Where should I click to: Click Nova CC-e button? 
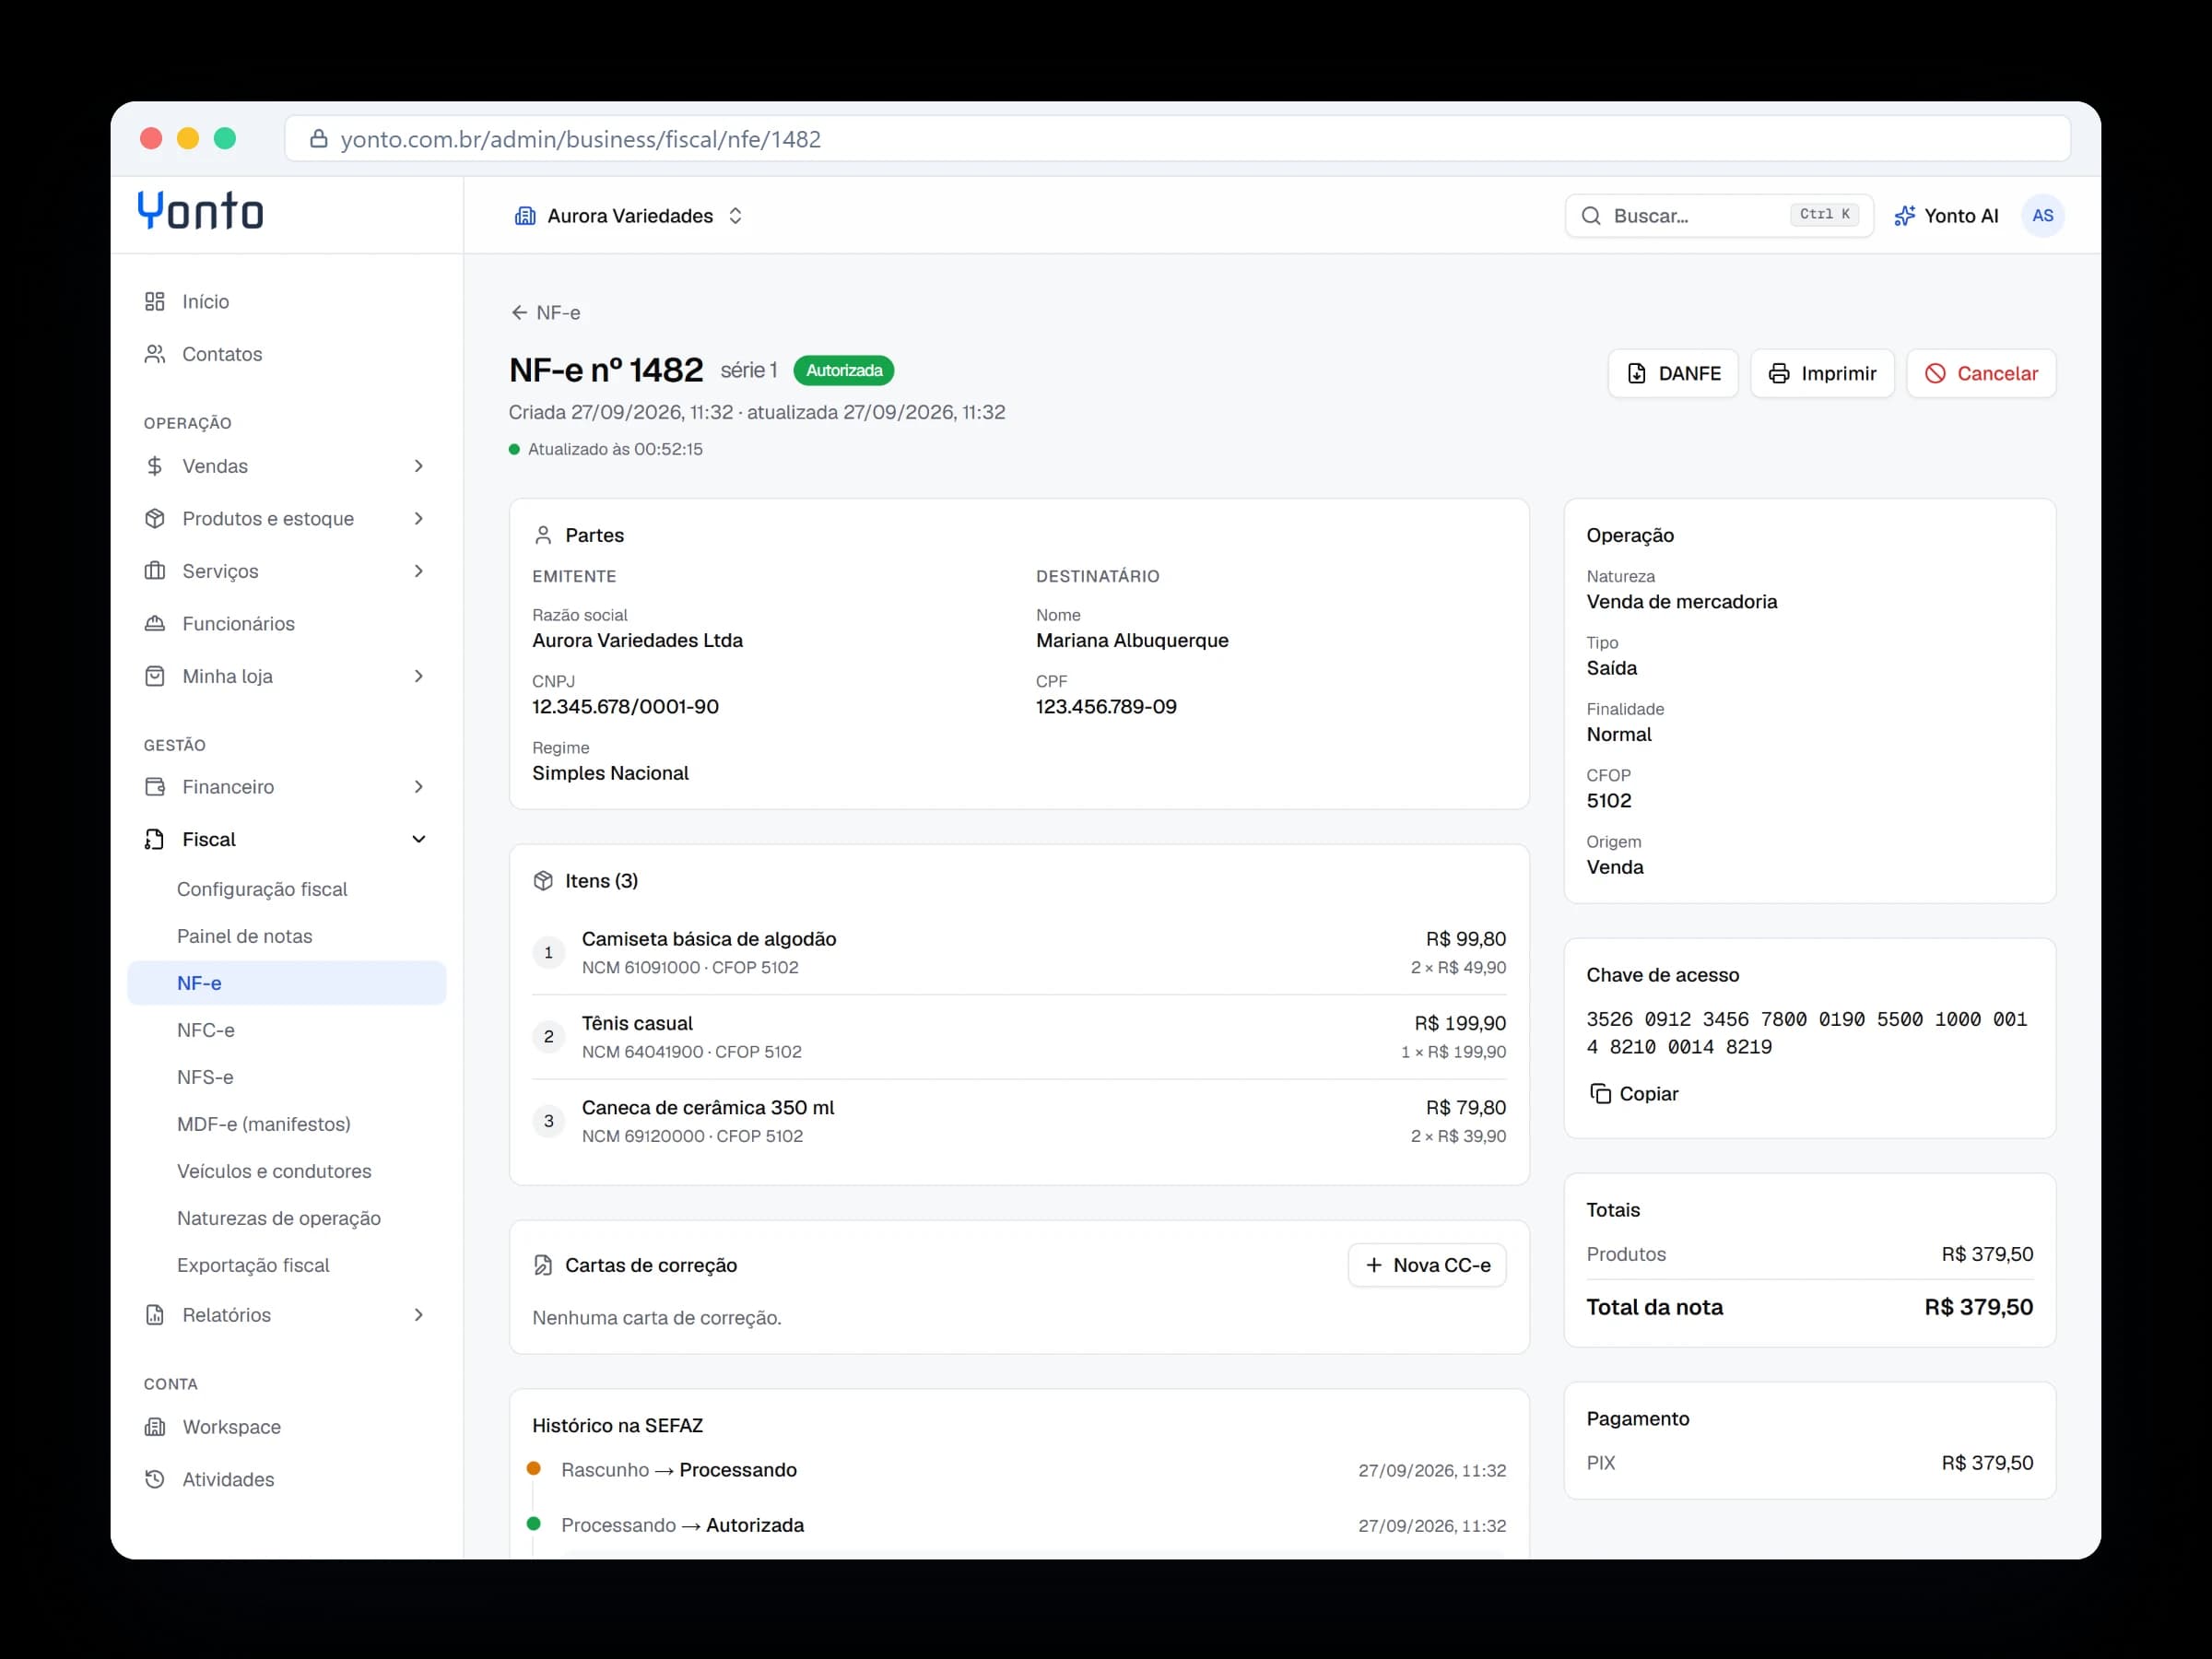tap(1427, 1265)
